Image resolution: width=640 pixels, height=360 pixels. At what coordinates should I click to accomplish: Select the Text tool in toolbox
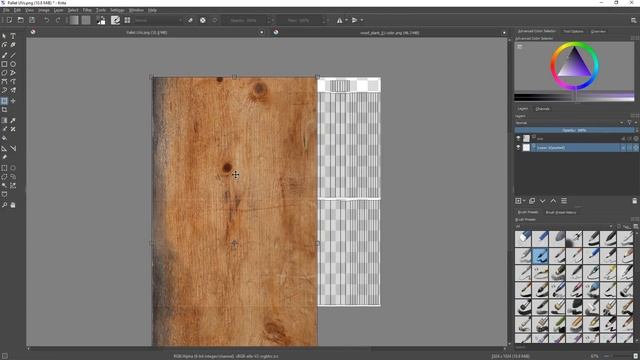[13, 36]
